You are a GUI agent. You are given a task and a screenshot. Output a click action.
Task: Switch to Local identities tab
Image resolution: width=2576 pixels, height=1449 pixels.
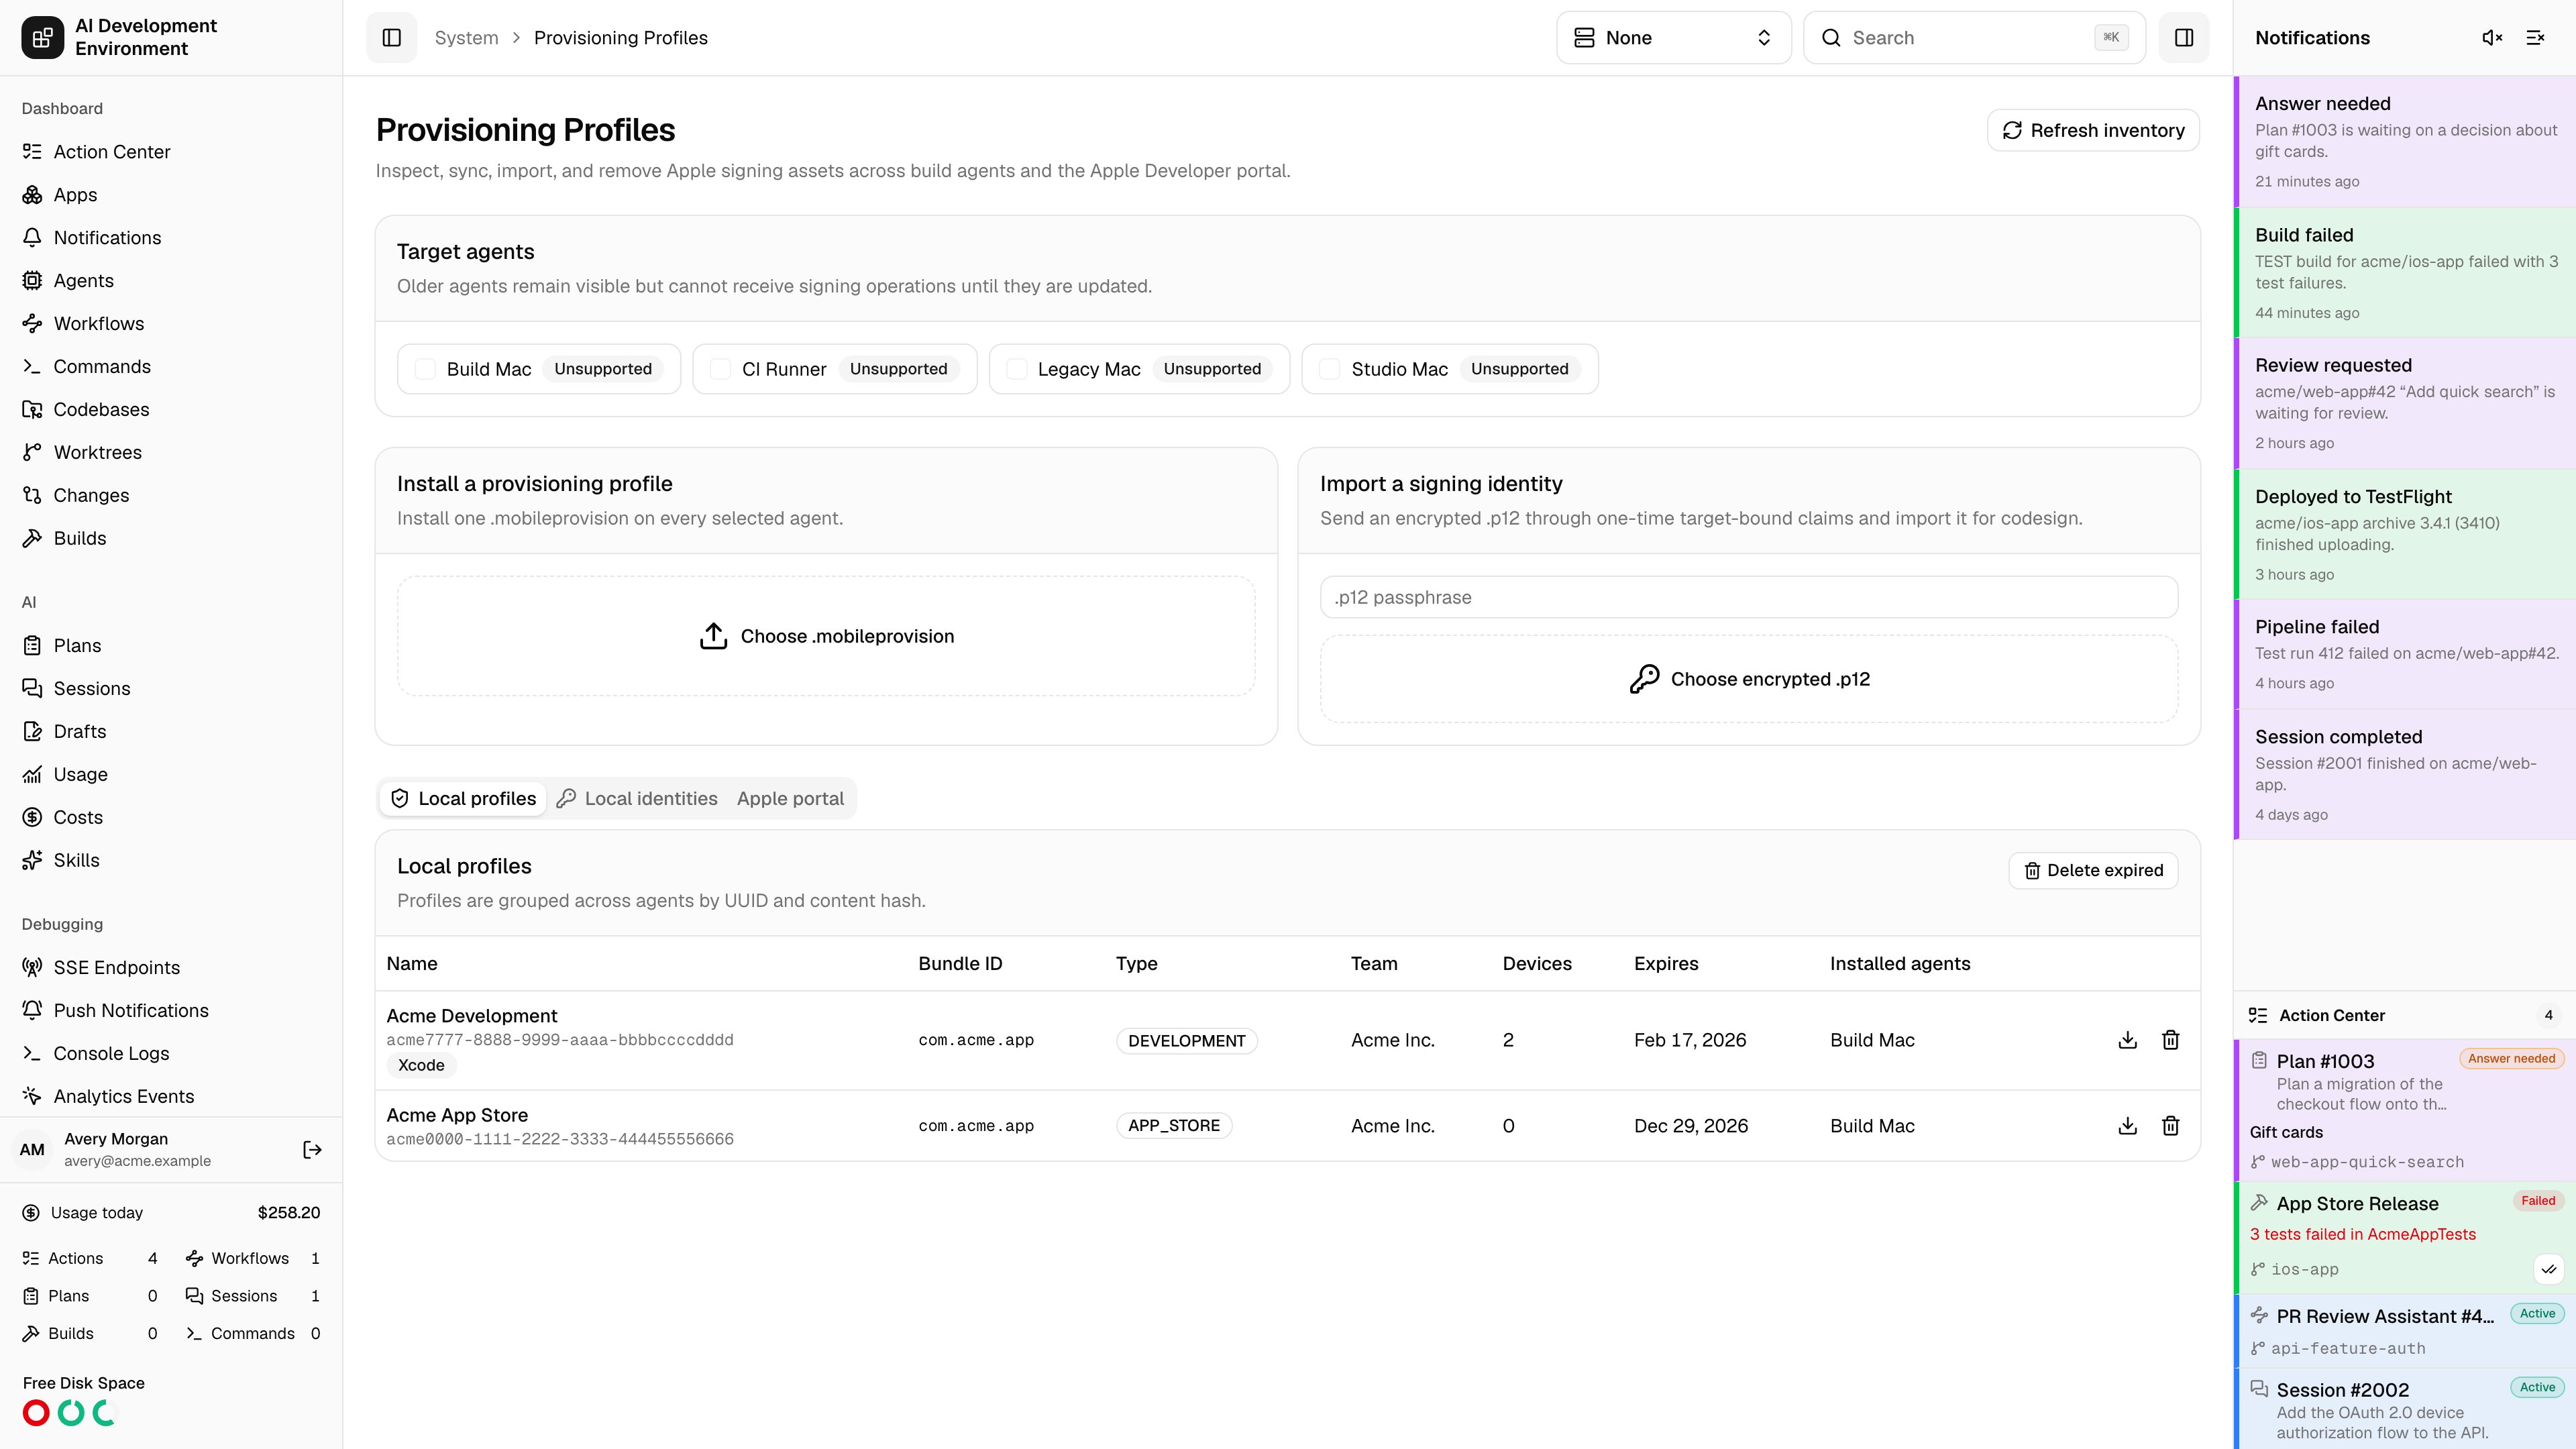[637, 799]
